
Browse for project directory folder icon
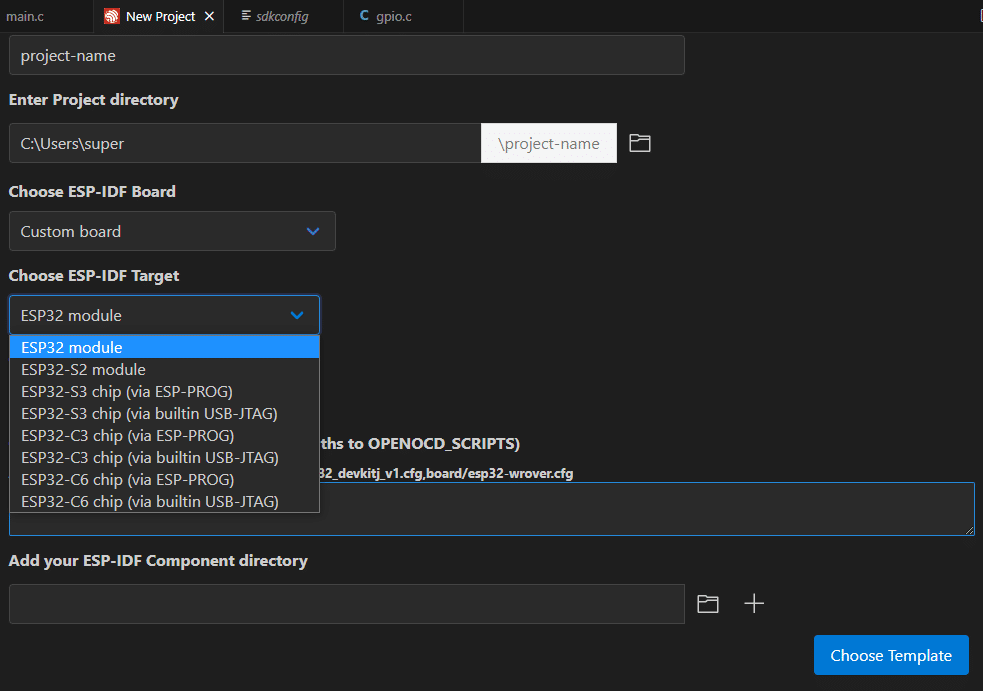(639, 143)
